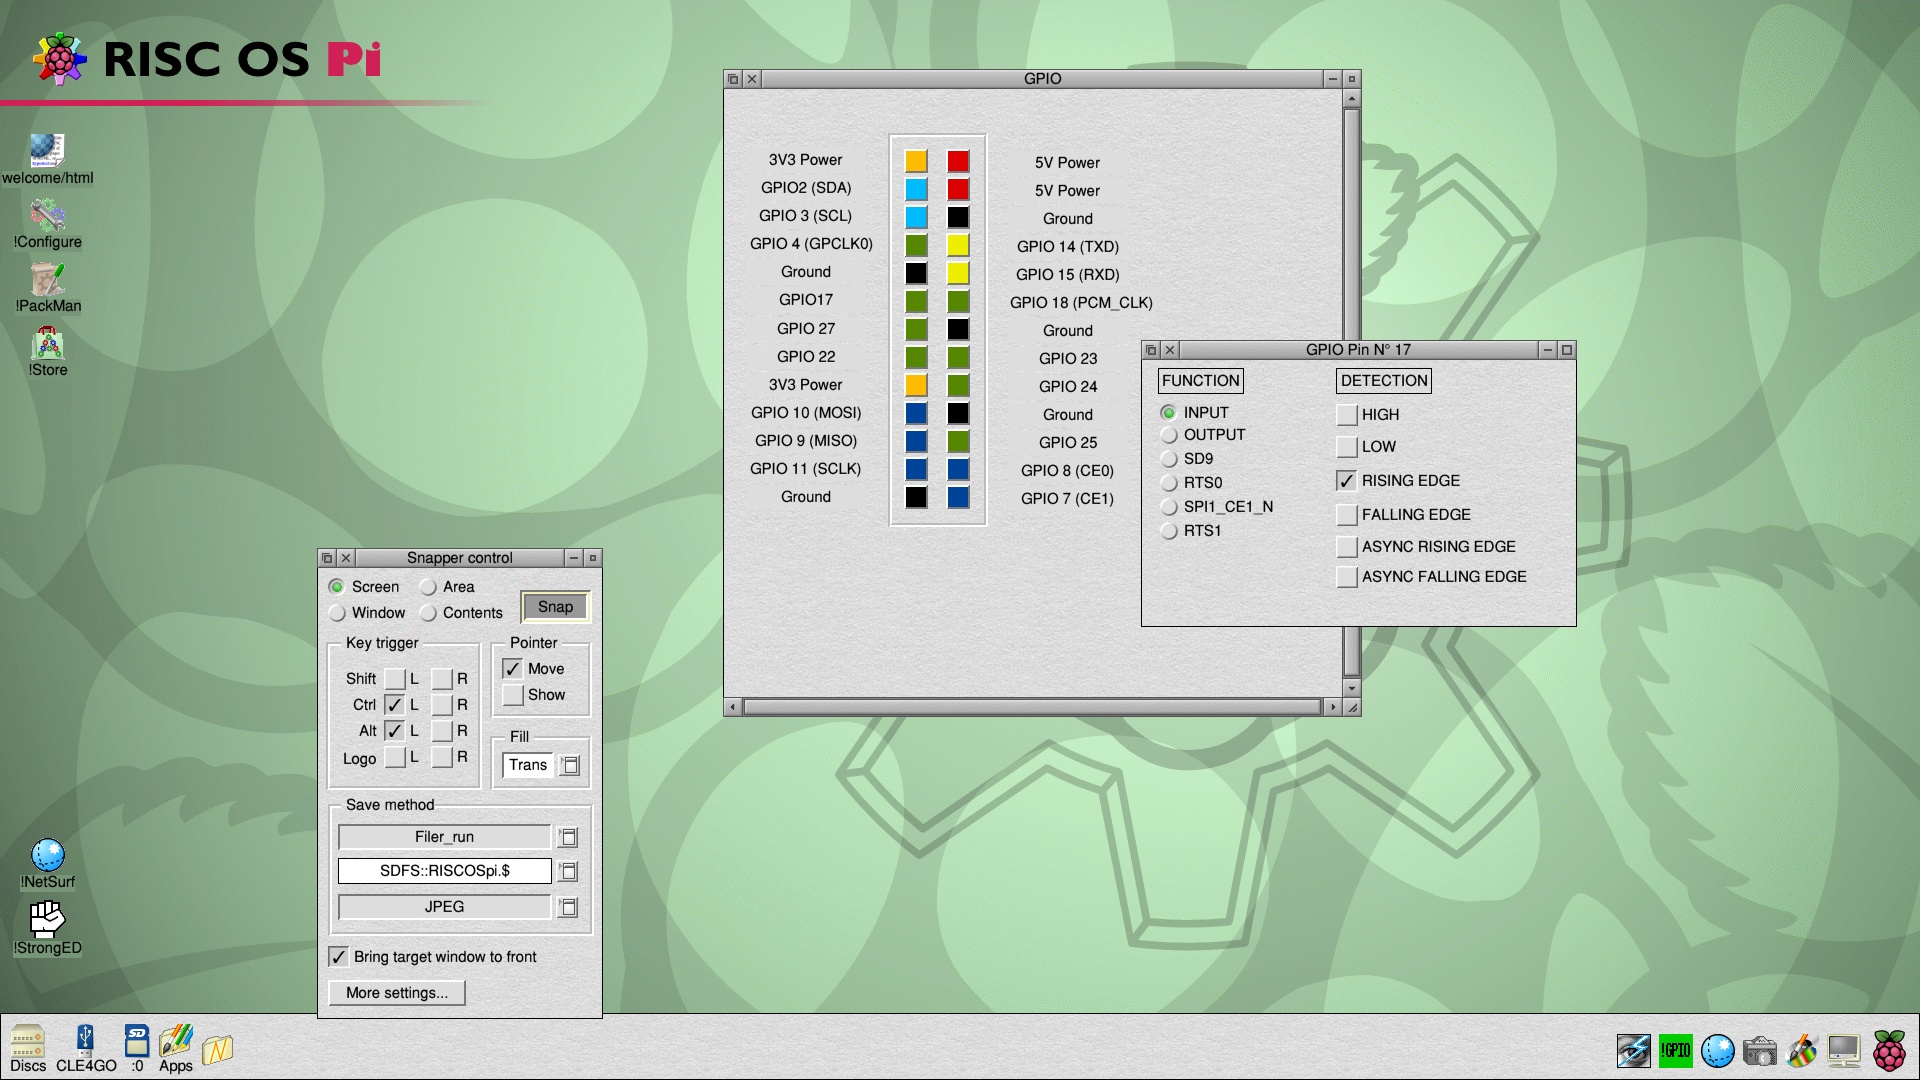Enable ASYNC FALLING EDGE checkbox
The image size is (1920, 1080).
[x=1347, y=577]
